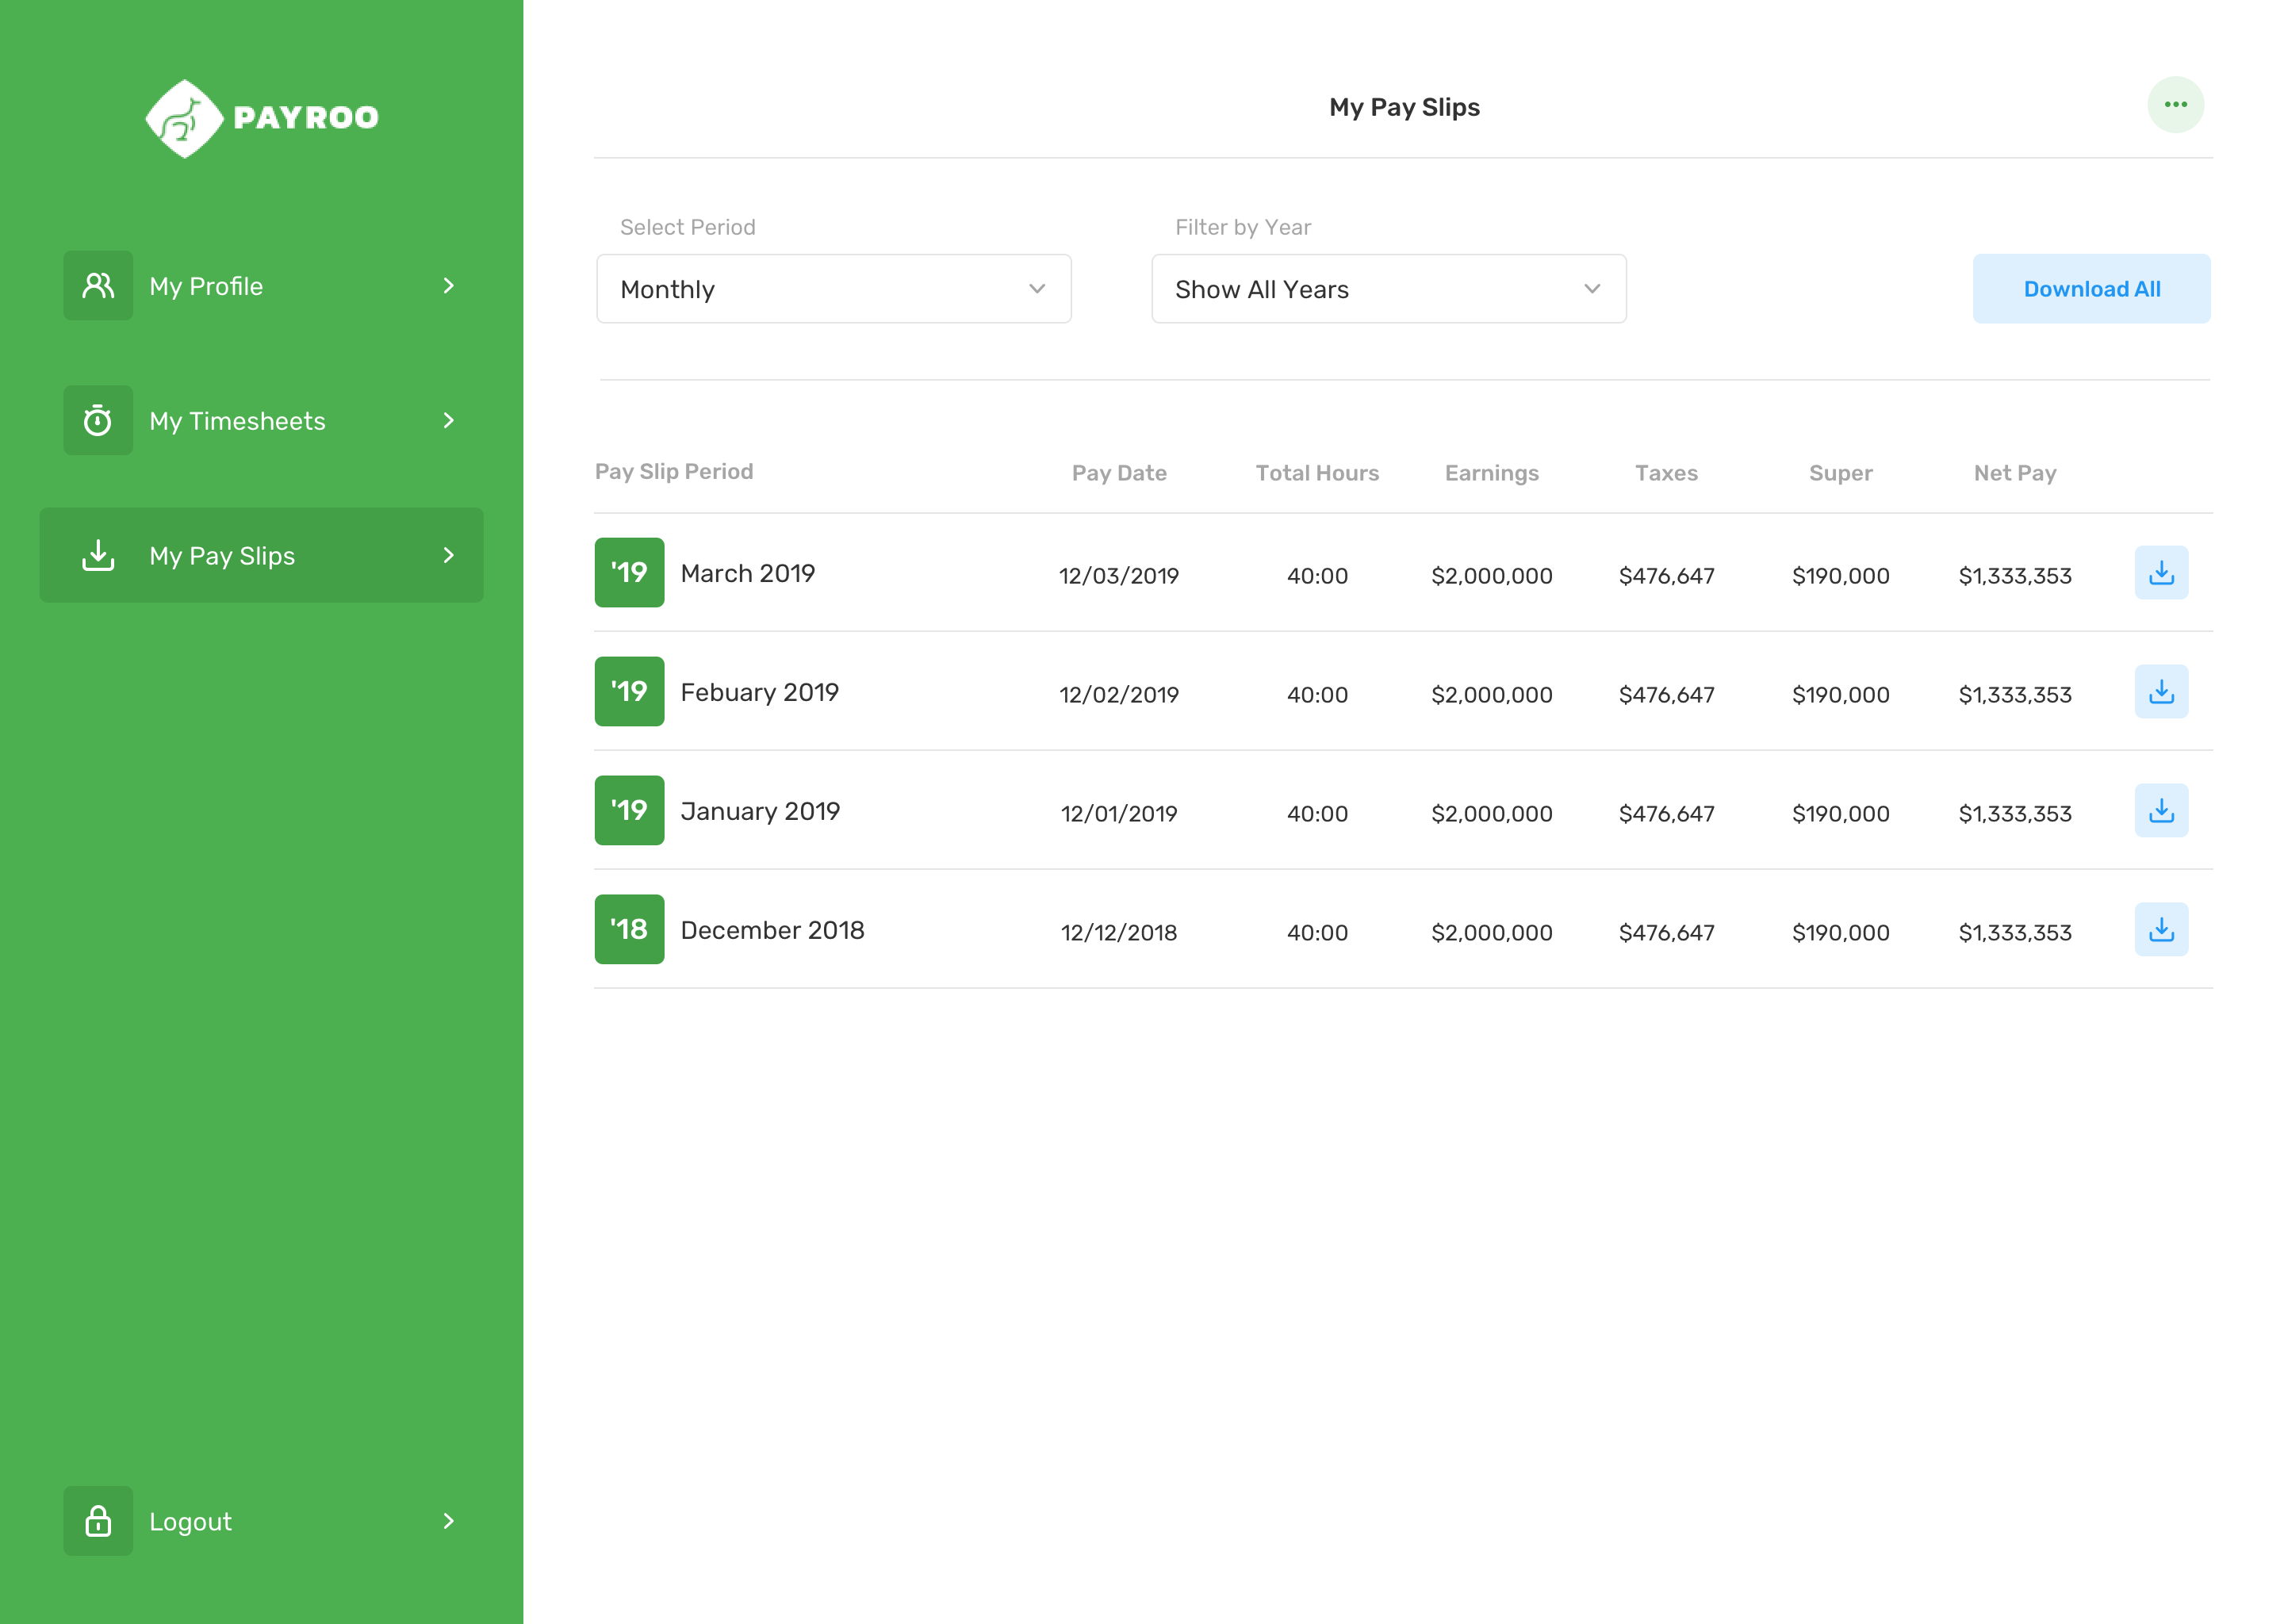Viewport: 2284px width, 1624px height.
Task: Expand the My Profile chevron arrow
Action: [x=448, y=286]
